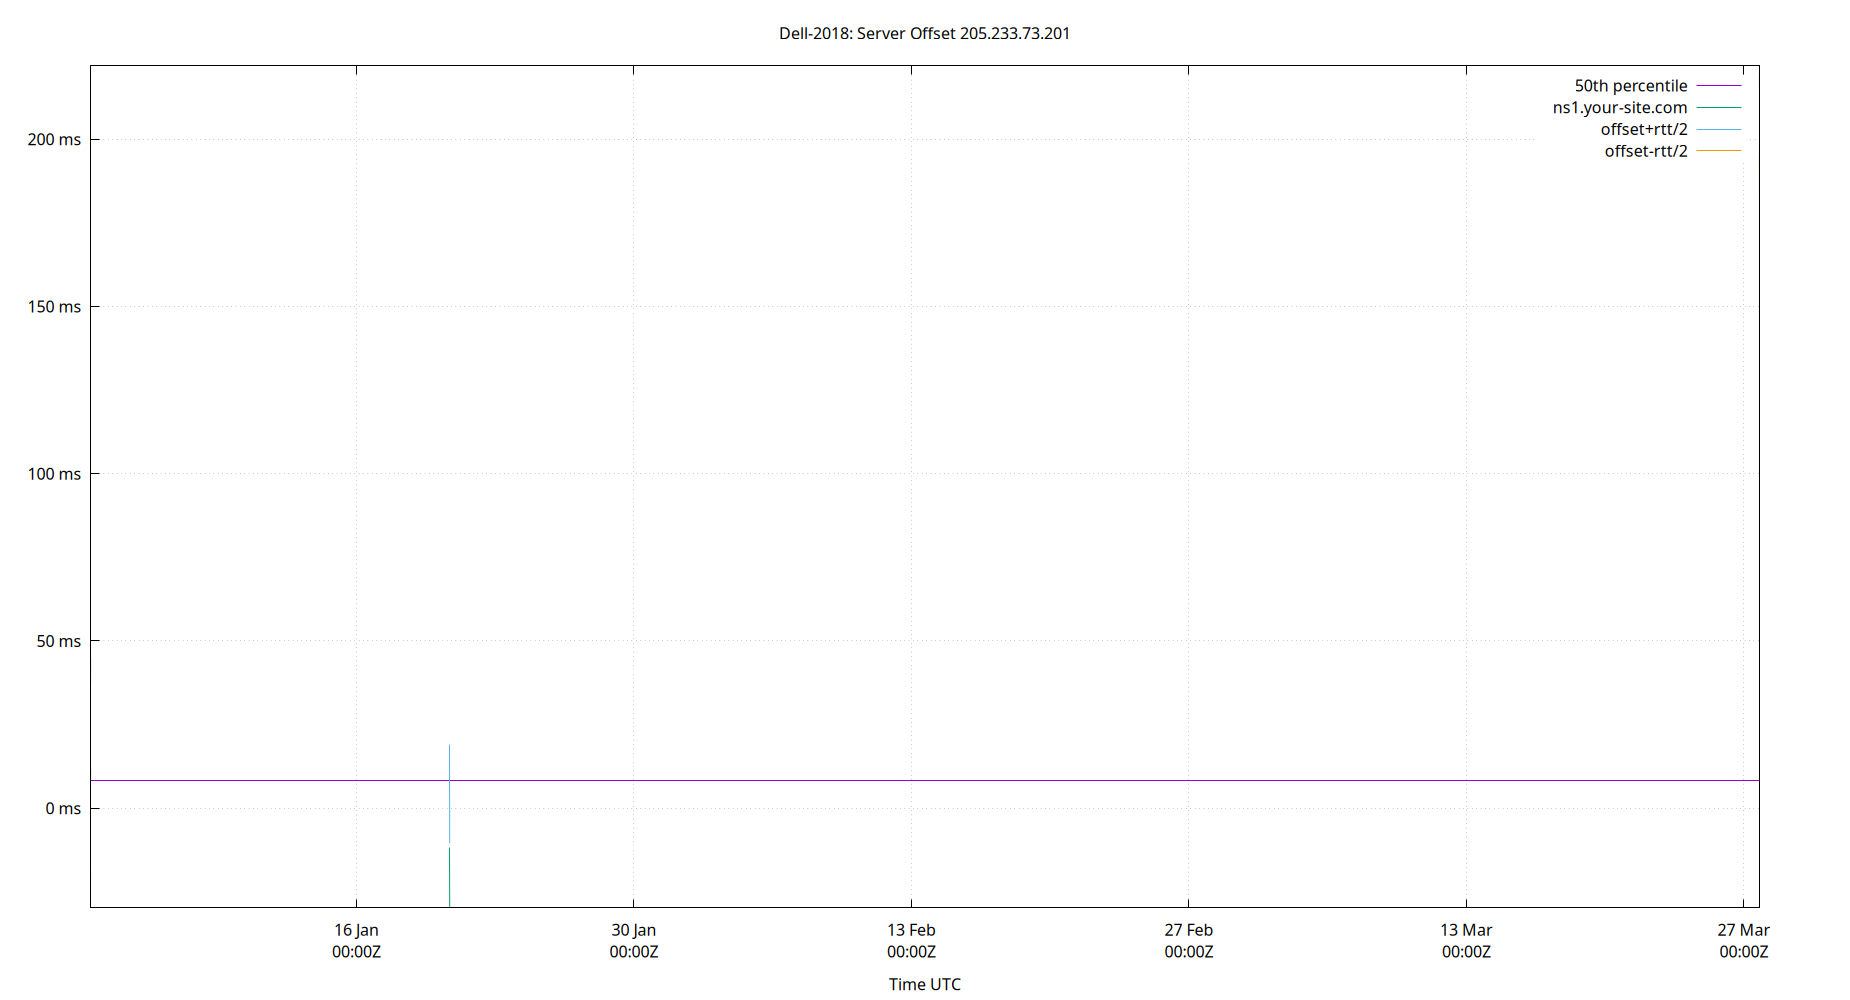Click the 0 ms y-axis label
The image size is (1850, 1000).
pyautogui.click(x=63, y=808)
